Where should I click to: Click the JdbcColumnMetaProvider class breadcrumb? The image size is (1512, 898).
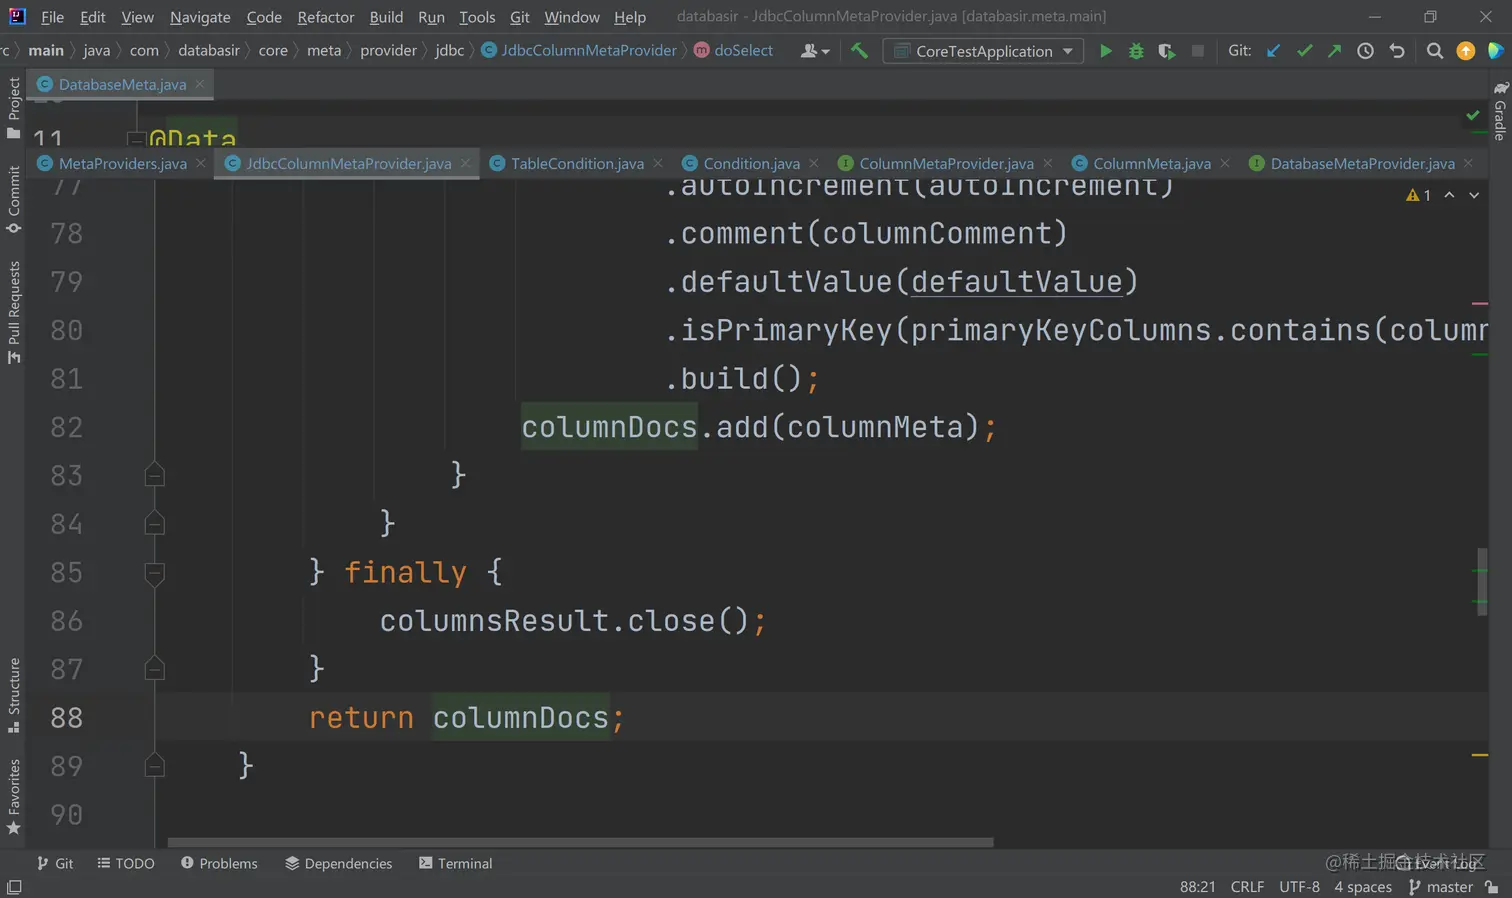click(x=579, y=50)
